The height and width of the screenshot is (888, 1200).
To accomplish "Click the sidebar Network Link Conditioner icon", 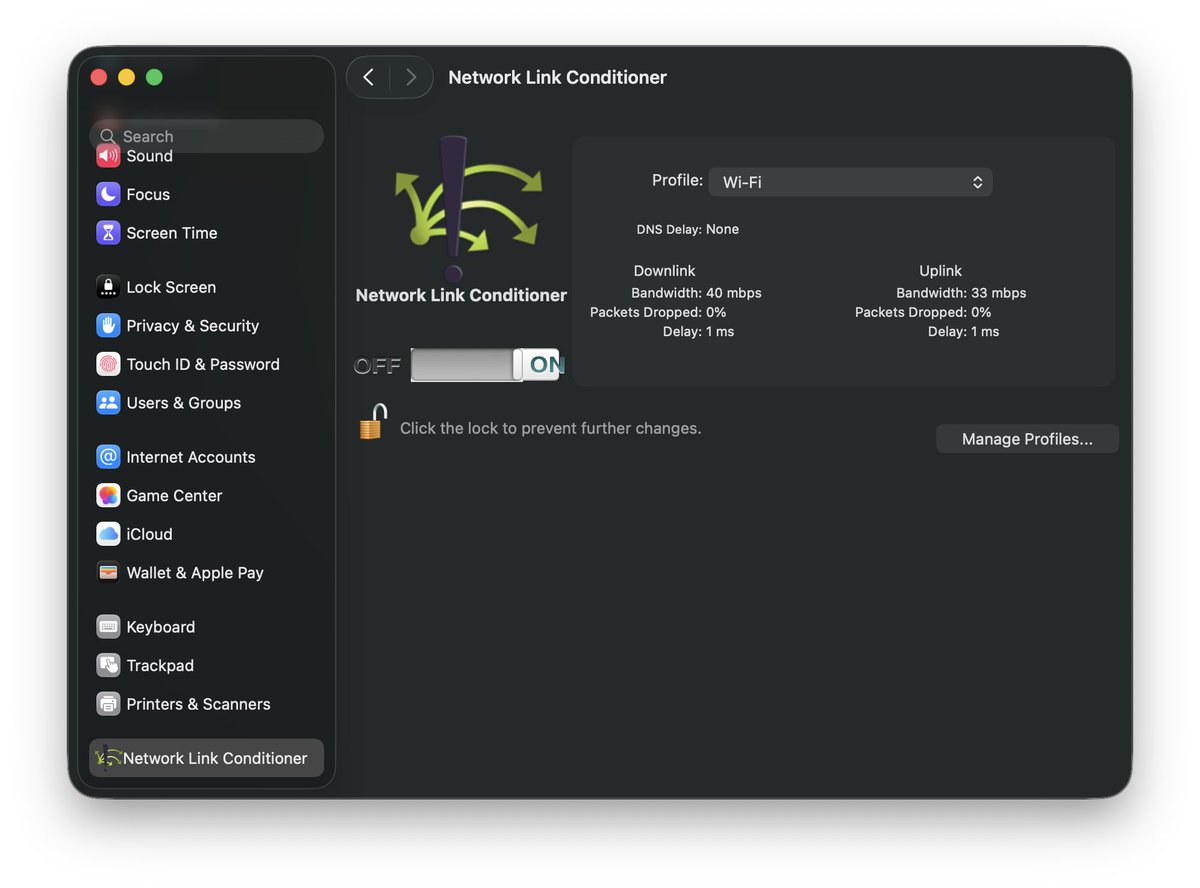I will pos(108,758).
